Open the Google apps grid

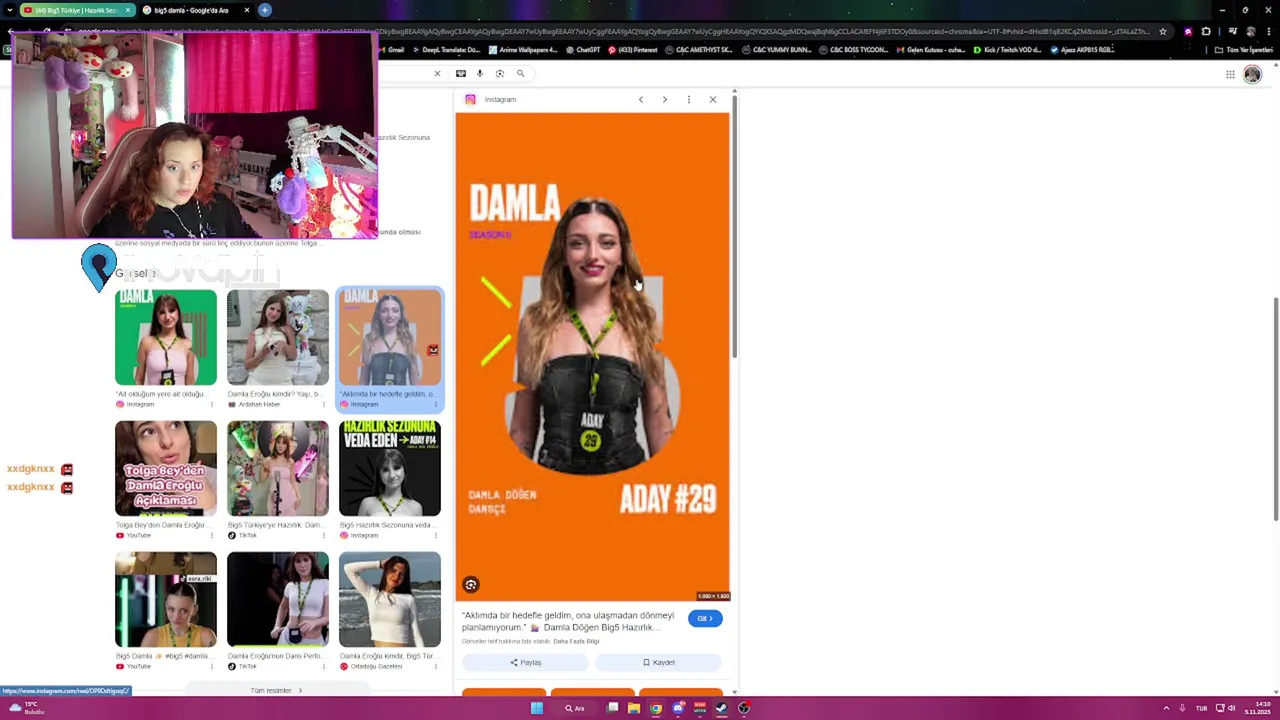tap(1230, 74)
